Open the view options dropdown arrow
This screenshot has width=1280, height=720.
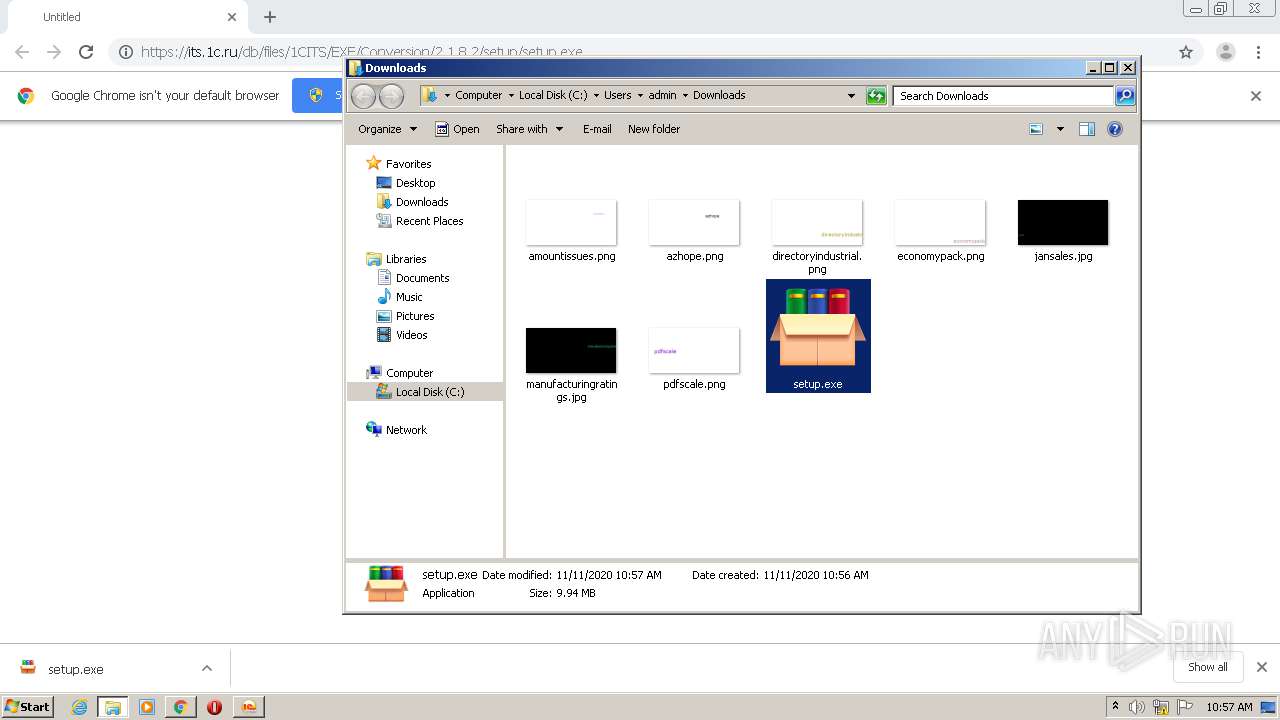tap(1060, 129)
